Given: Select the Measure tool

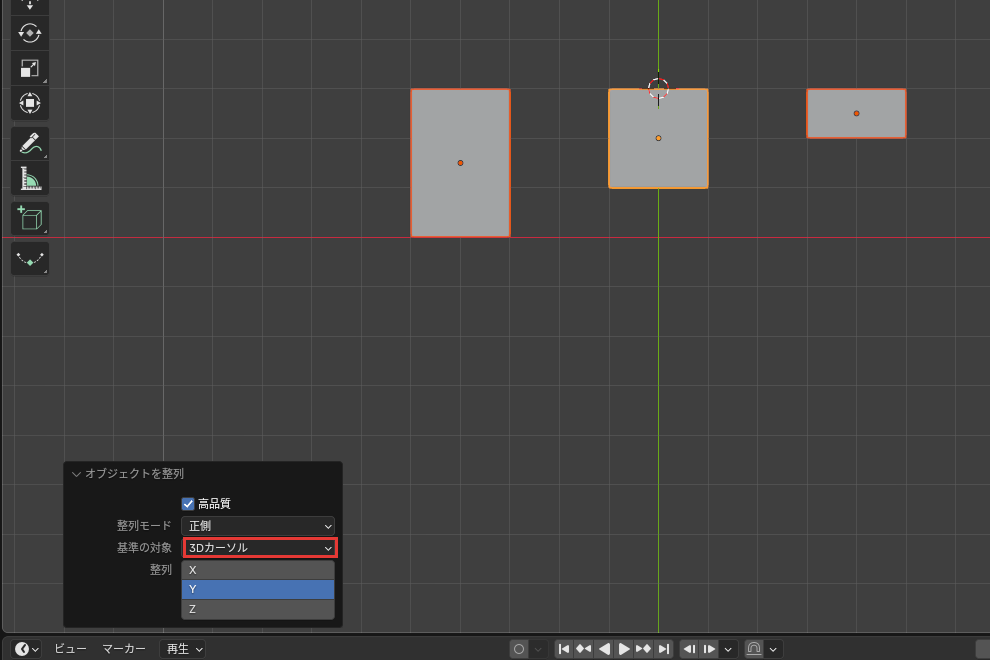Looking at the screenshot, I should 30,178.
